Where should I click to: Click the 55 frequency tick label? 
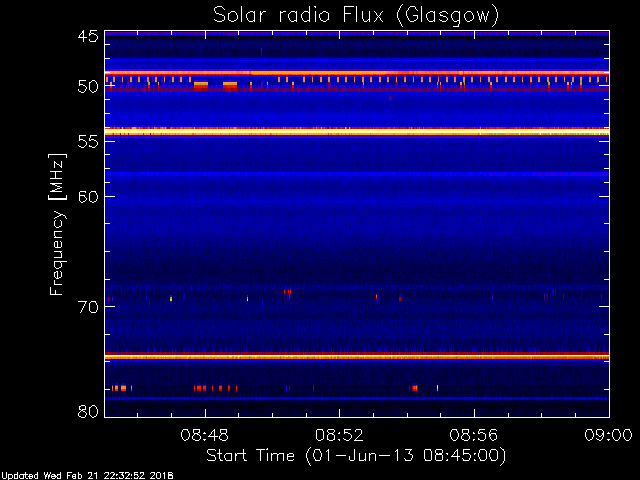pyautogui.click(x=88, y=142)
